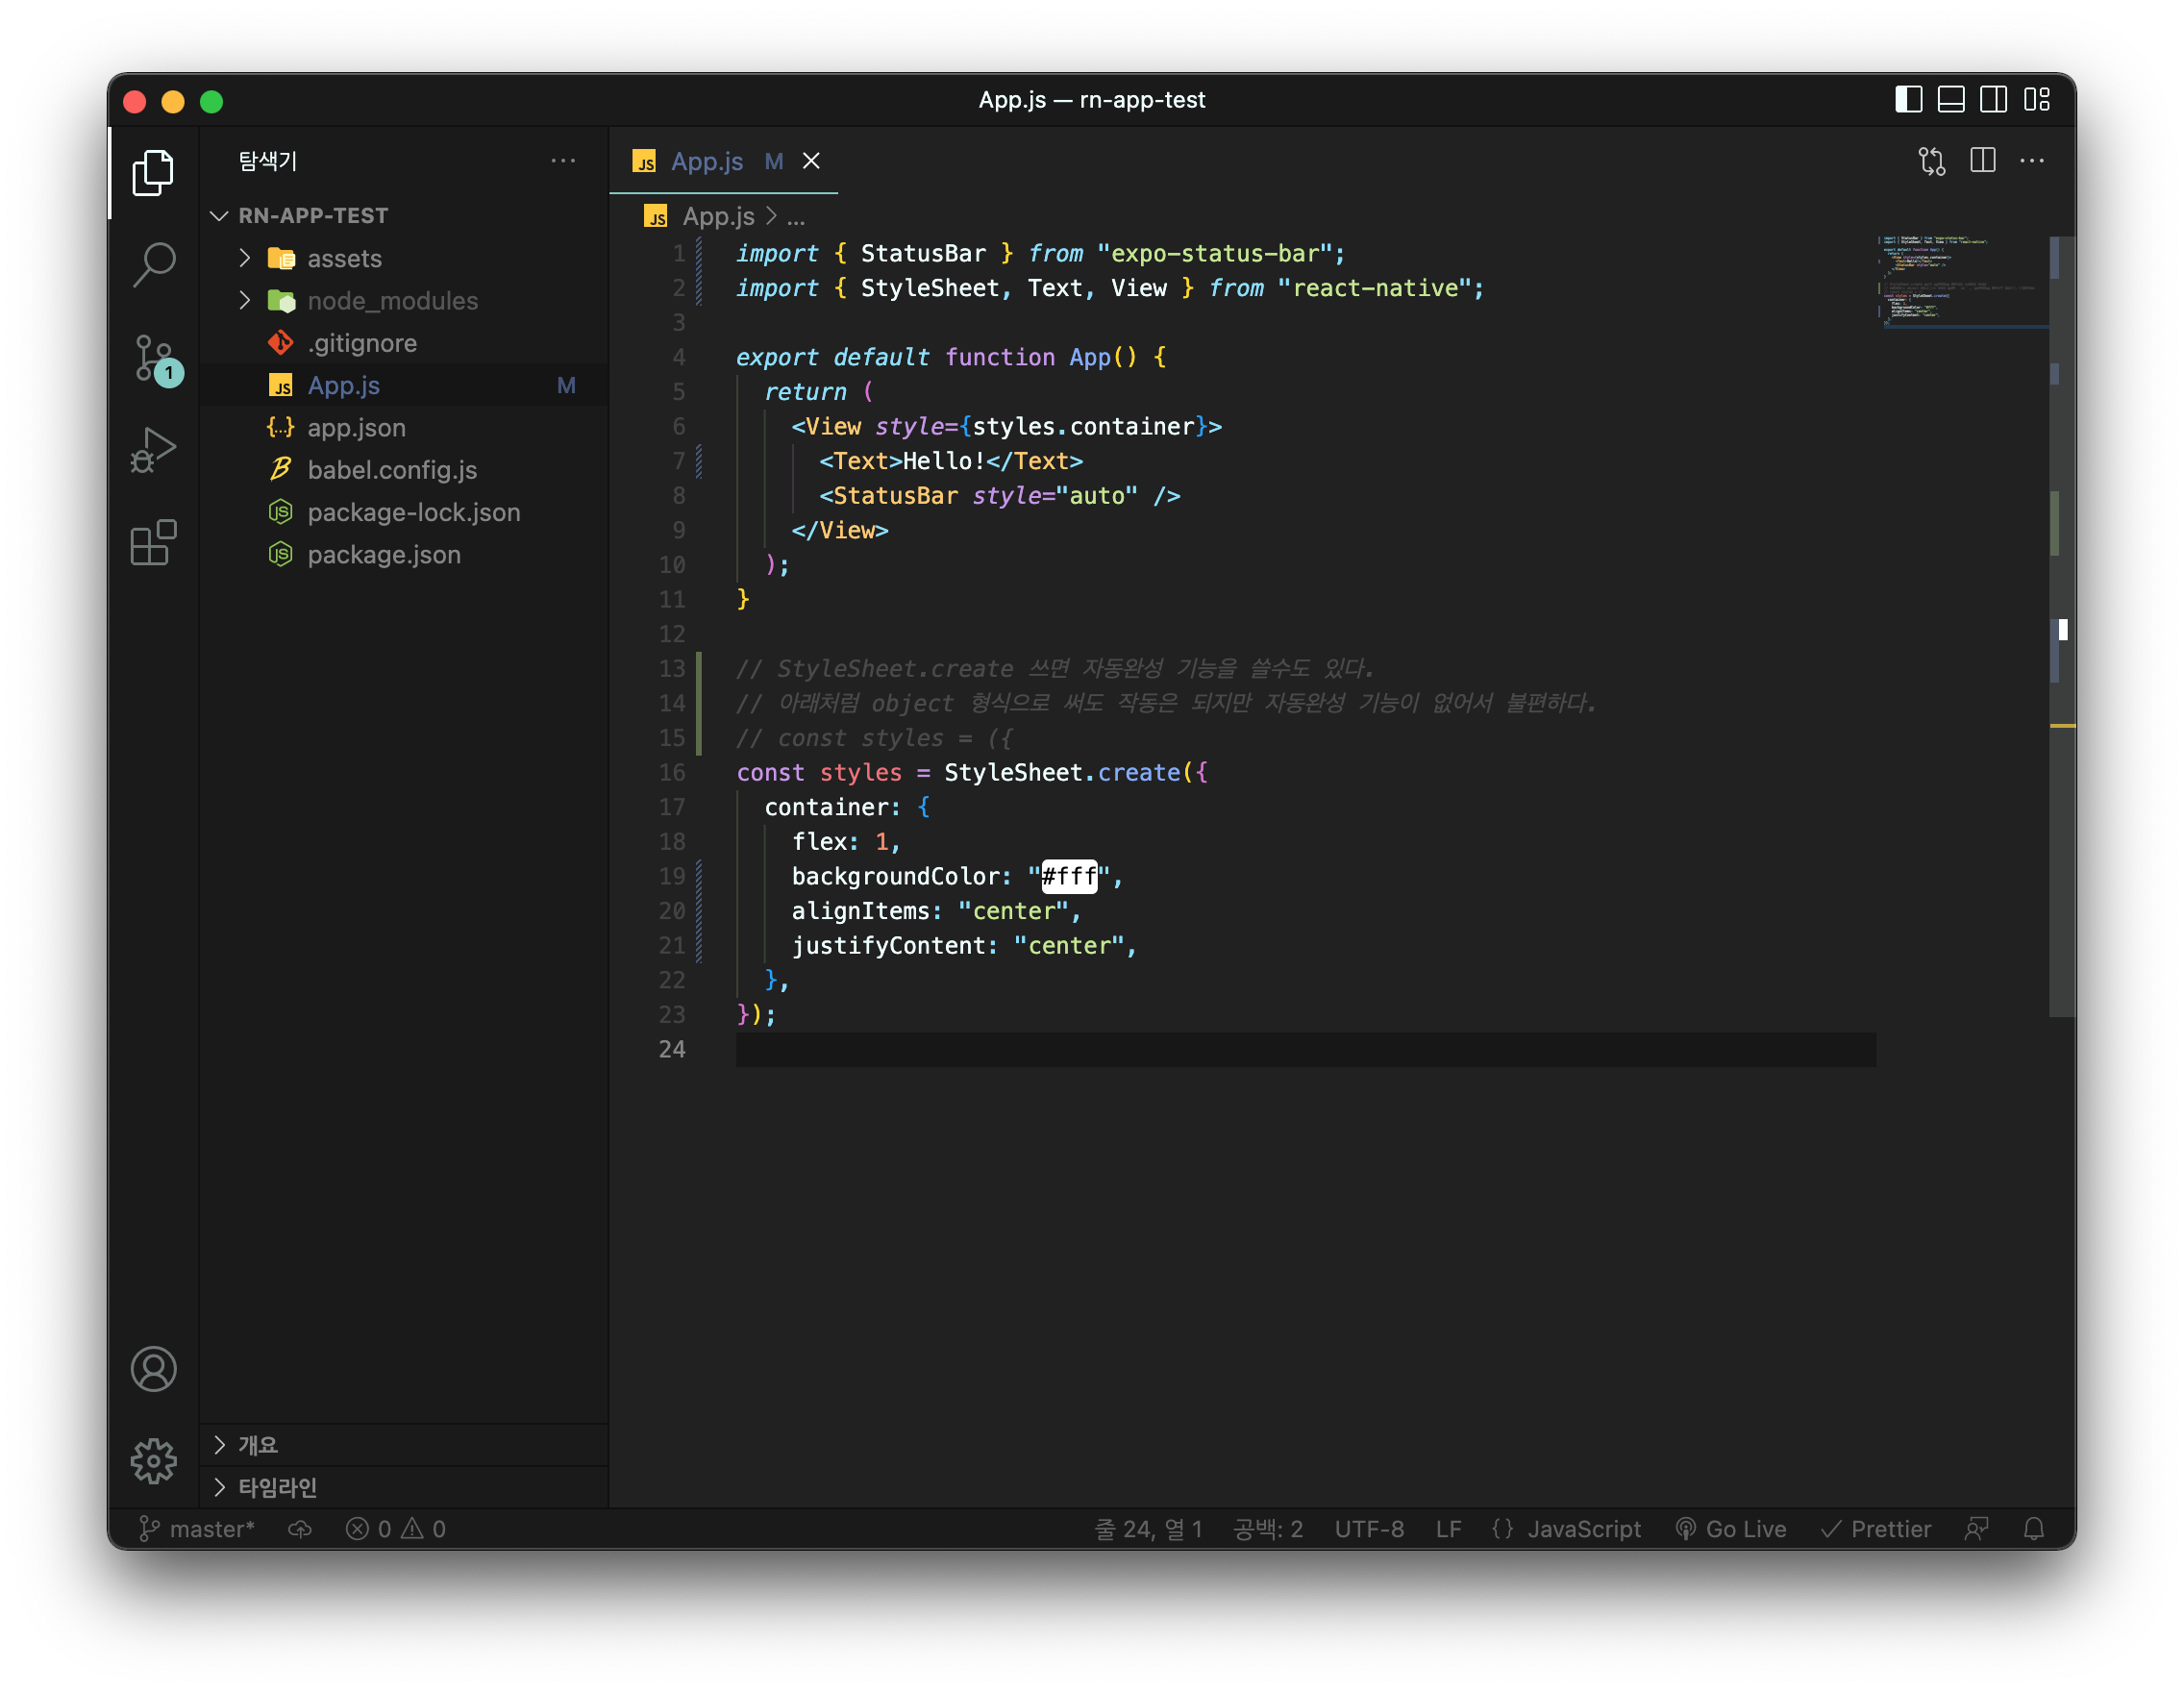The width and height of the screenshot is (2184, 1692).
Task: Select the App.js editor tab
Action: (x=706, y=161)
